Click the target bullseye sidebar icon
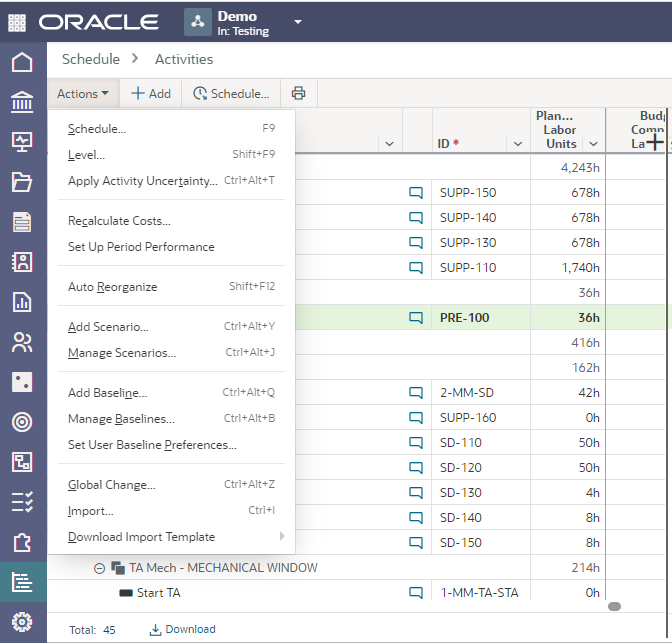This screenshot has width=672, height=643. 21,422
